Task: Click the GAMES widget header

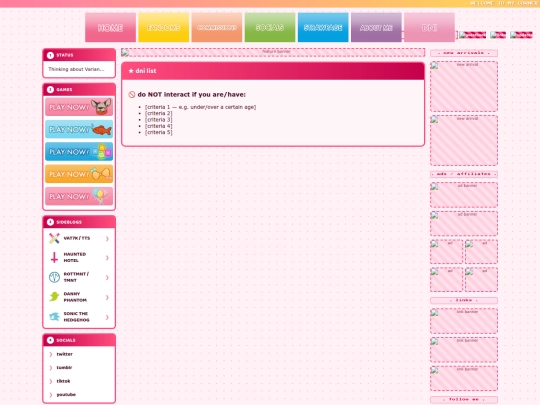Action: [x=79, y=90]
